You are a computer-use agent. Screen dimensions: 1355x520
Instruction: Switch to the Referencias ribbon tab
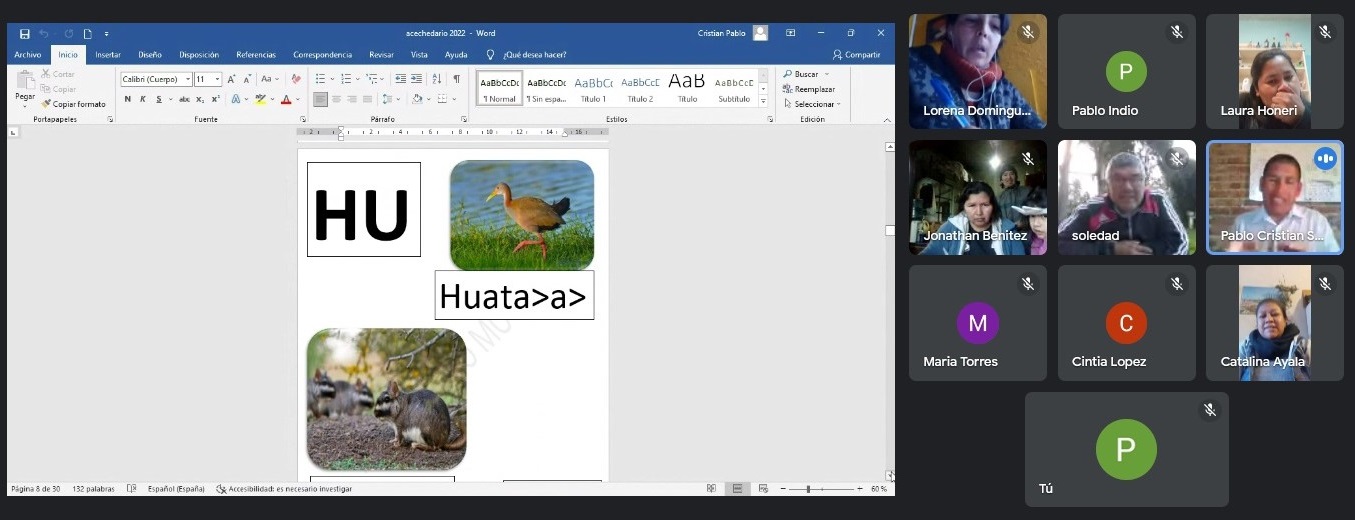click(x=256, y=55)
